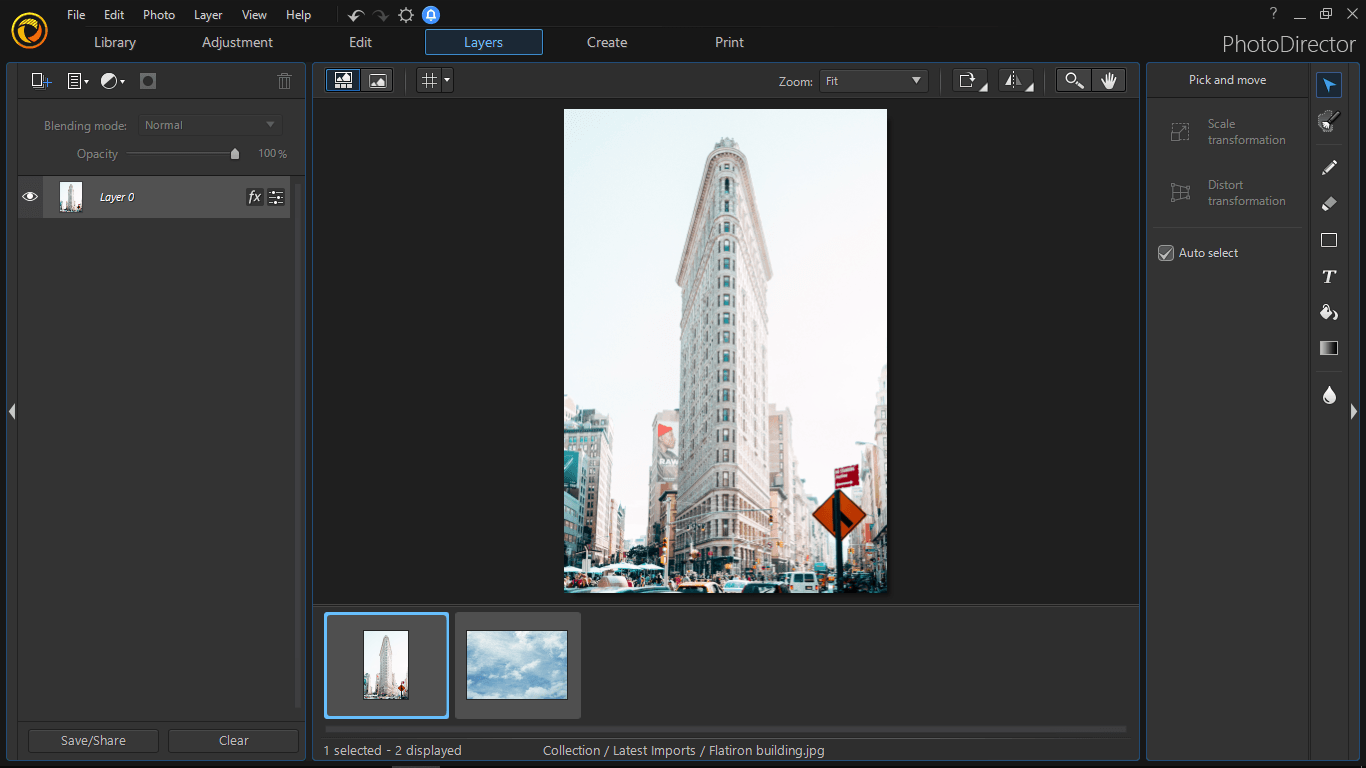Open the Zoom Fit dropdown

click(x=873, y=81)
